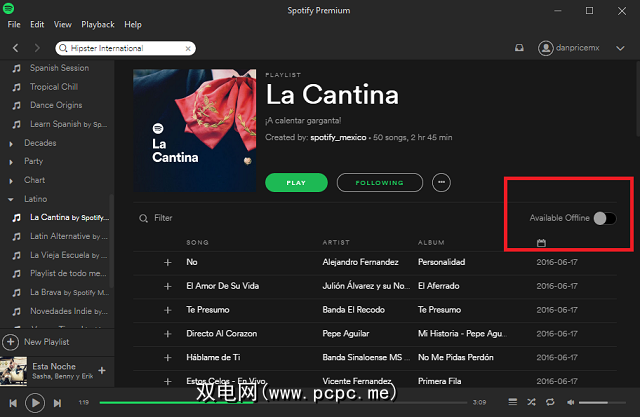The height and width of the screenshot is (417, 640).
Task: Skip to previous track
Action: click(13, 403)
